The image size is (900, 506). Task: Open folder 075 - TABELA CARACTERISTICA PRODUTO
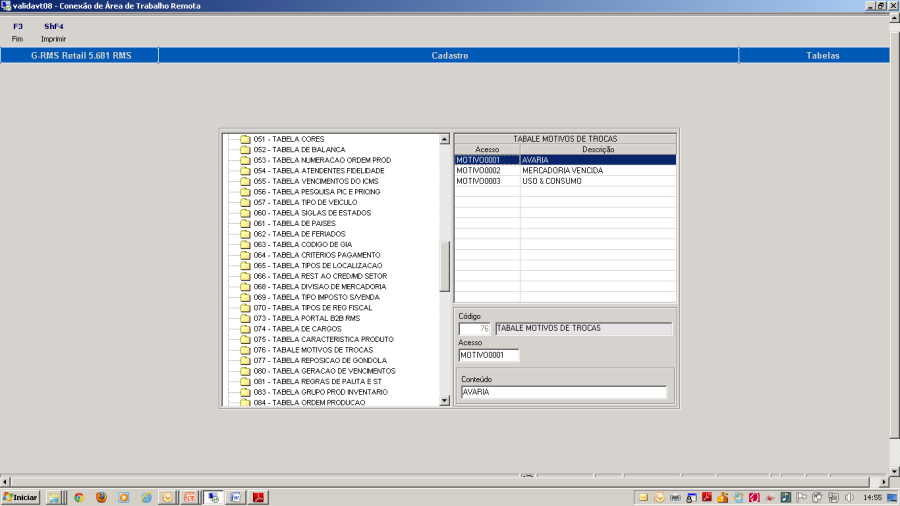317,340
